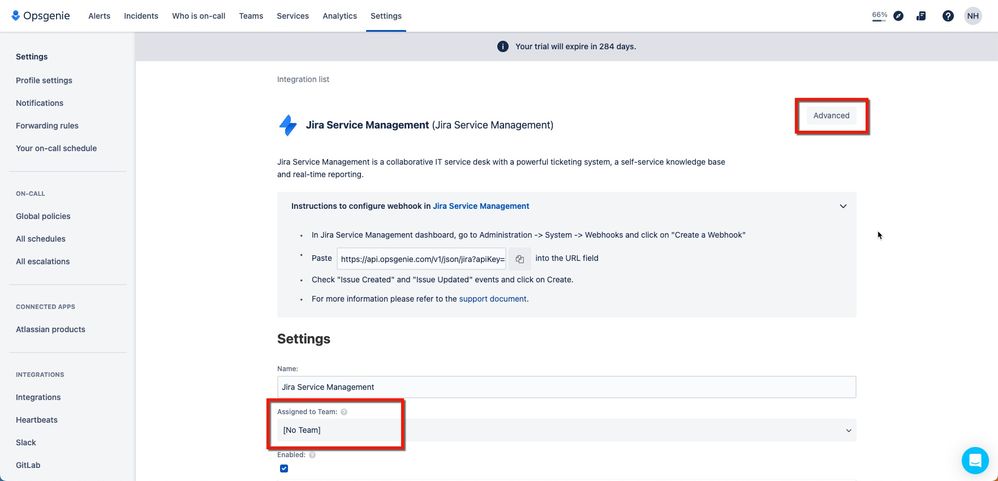Open the Services tab
The width and height of the screenshot is (998, 481).
(293, 16)
